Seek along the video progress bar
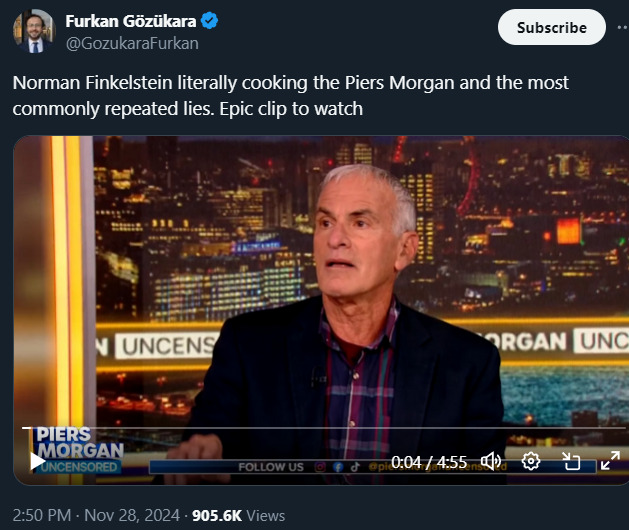 coord(321,428)
